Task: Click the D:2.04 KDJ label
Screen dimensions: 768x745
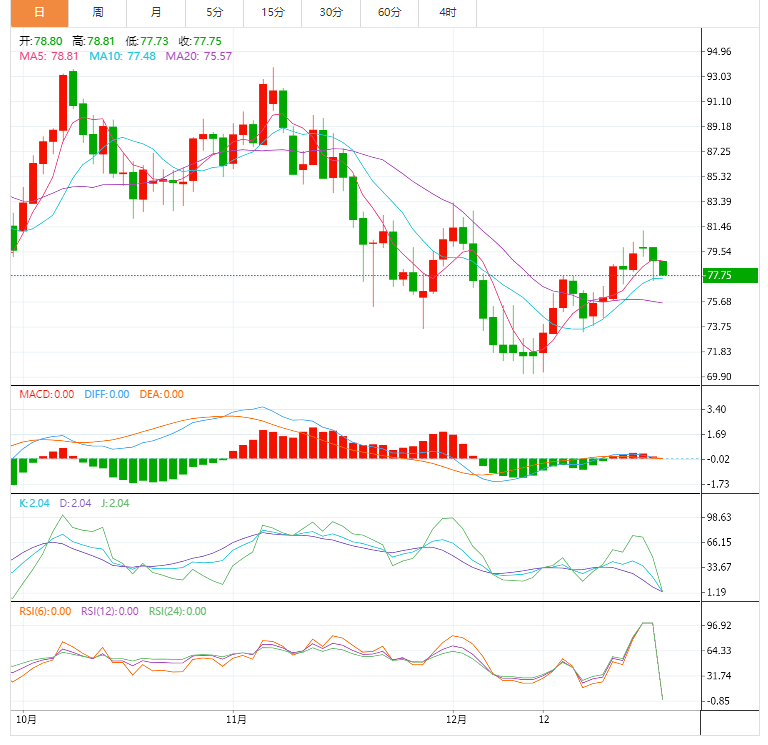Action: click(x=75, y=503)
